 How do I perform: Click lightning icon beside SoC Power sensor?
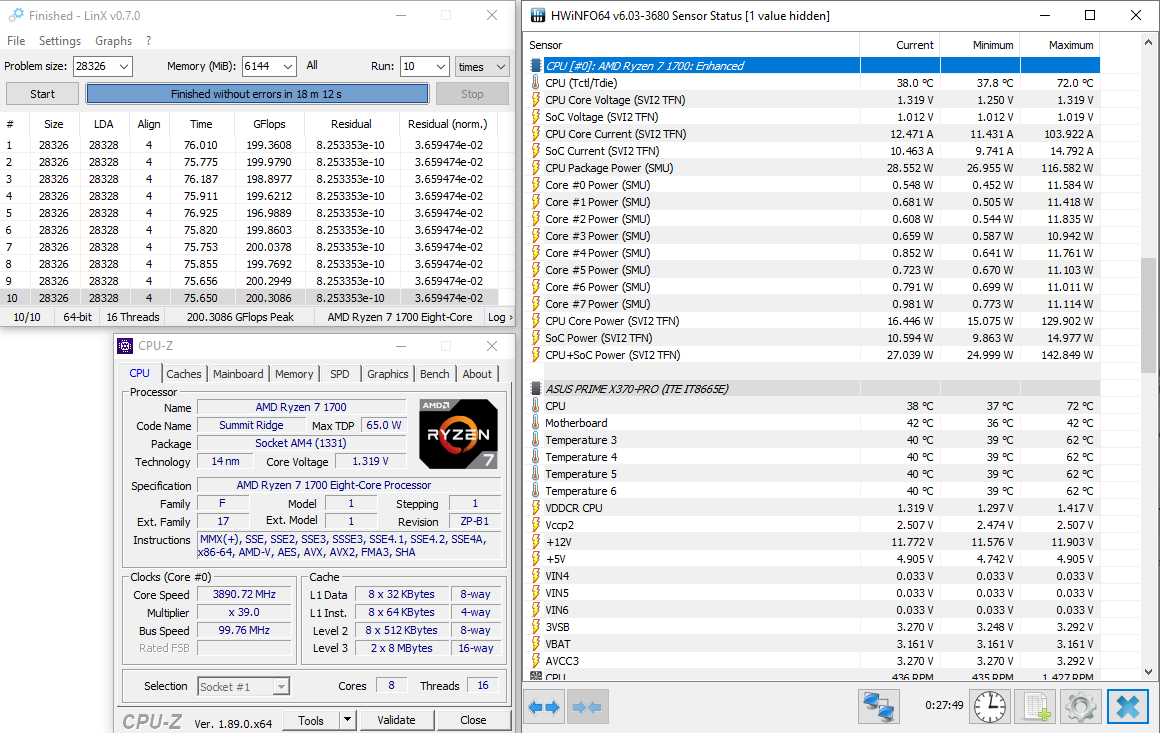point(536,338)
